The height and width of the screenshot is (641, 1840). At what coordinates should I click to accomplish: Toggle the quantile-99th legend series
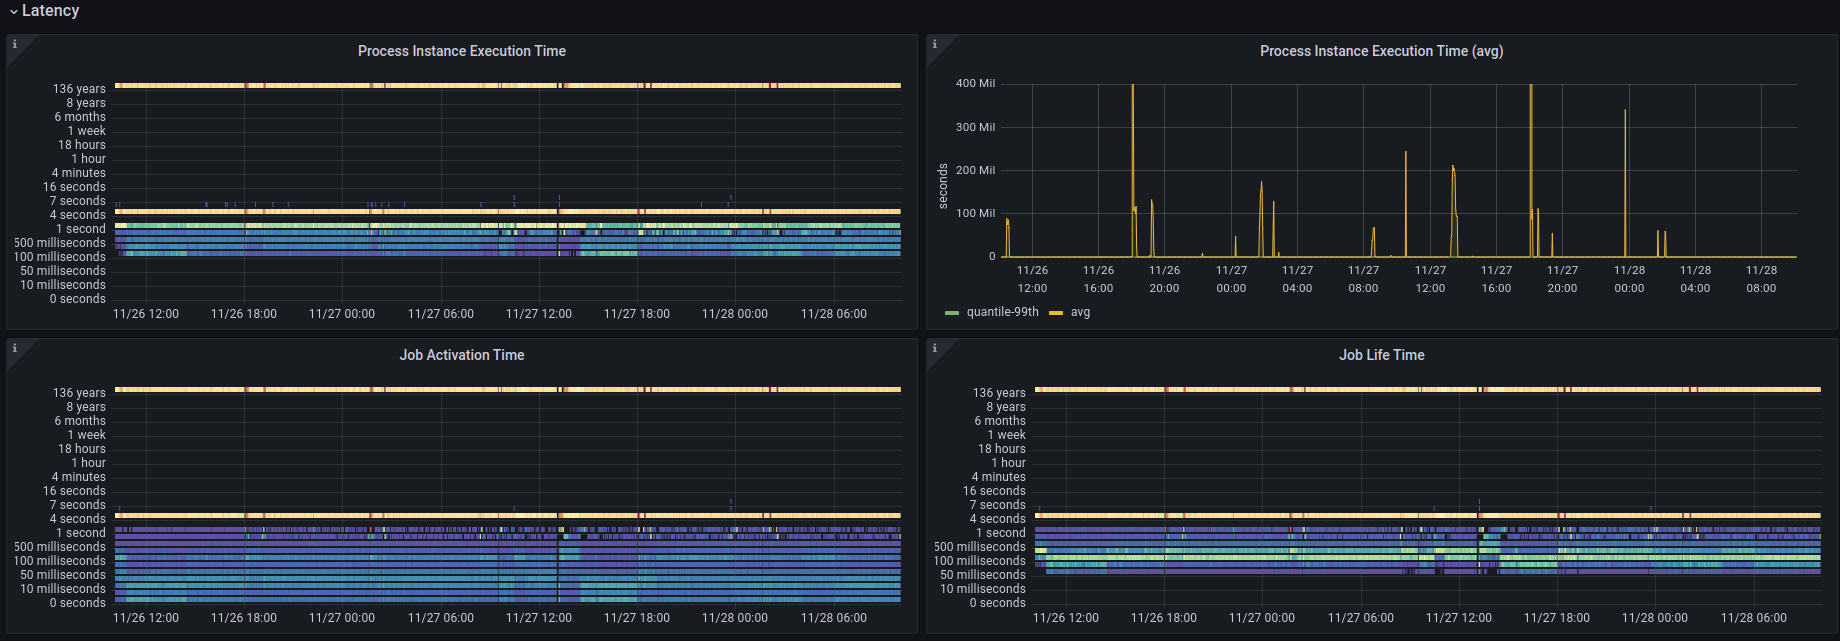pyautogui.click(x=1002, y=312)
